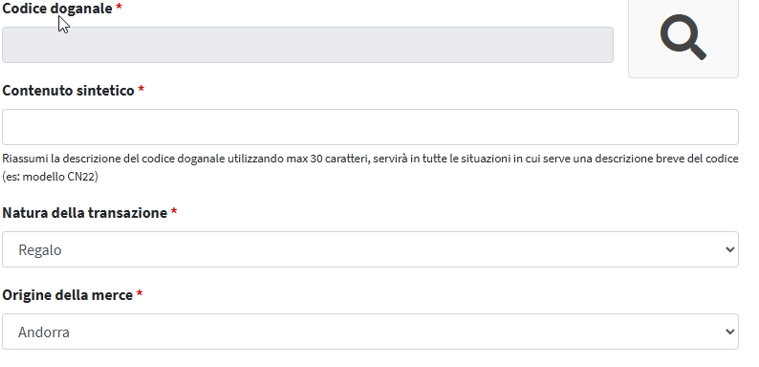Click the help text starting with Riassumi

pyautogui.click(x=370, y=168)
